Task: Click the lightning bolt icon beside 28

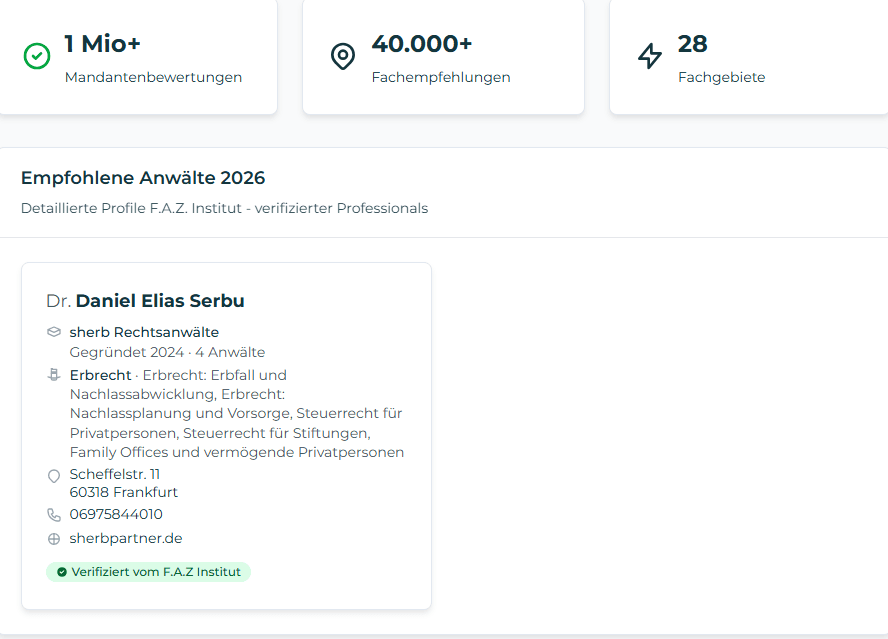Action: point(650,56)
